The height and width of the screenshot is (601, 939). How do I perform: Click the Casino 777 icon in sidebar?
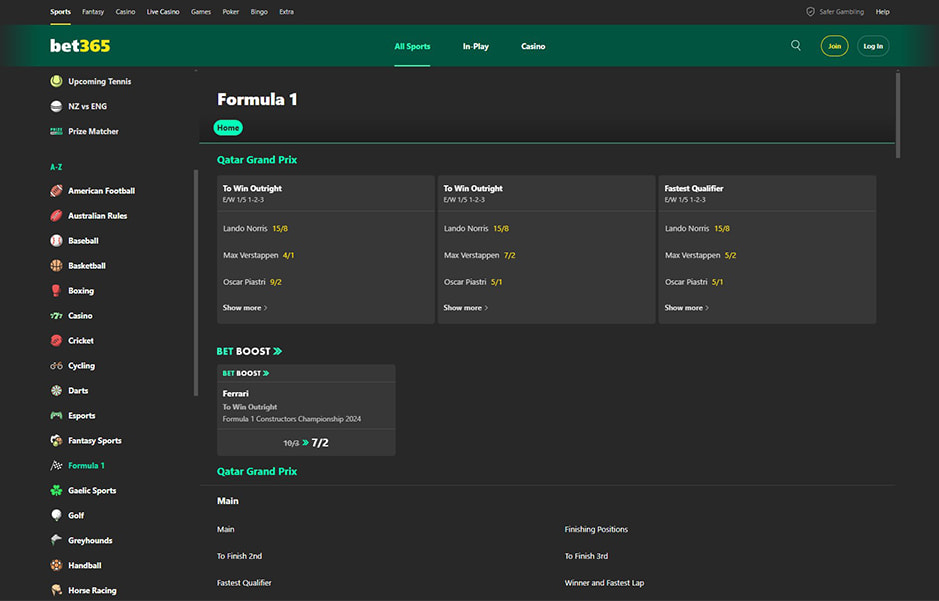[x=56, y=315]
